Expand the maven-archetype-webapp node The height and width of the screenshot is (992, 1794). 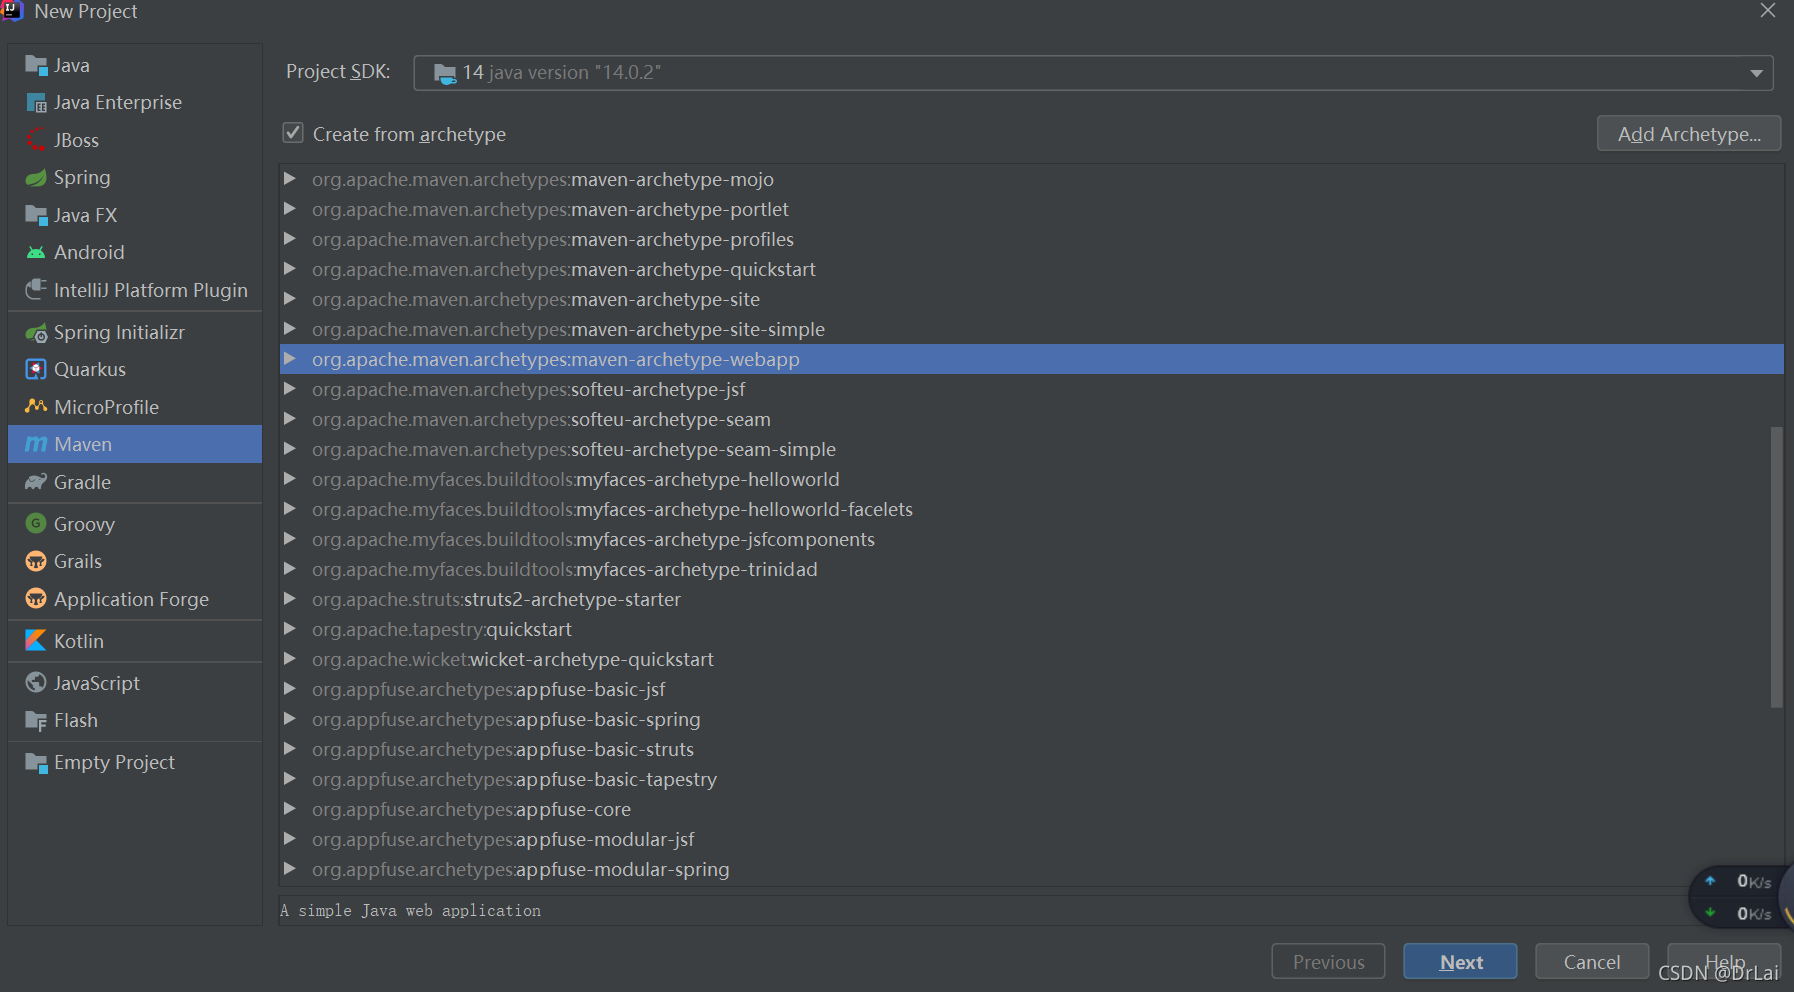point(290,359)
